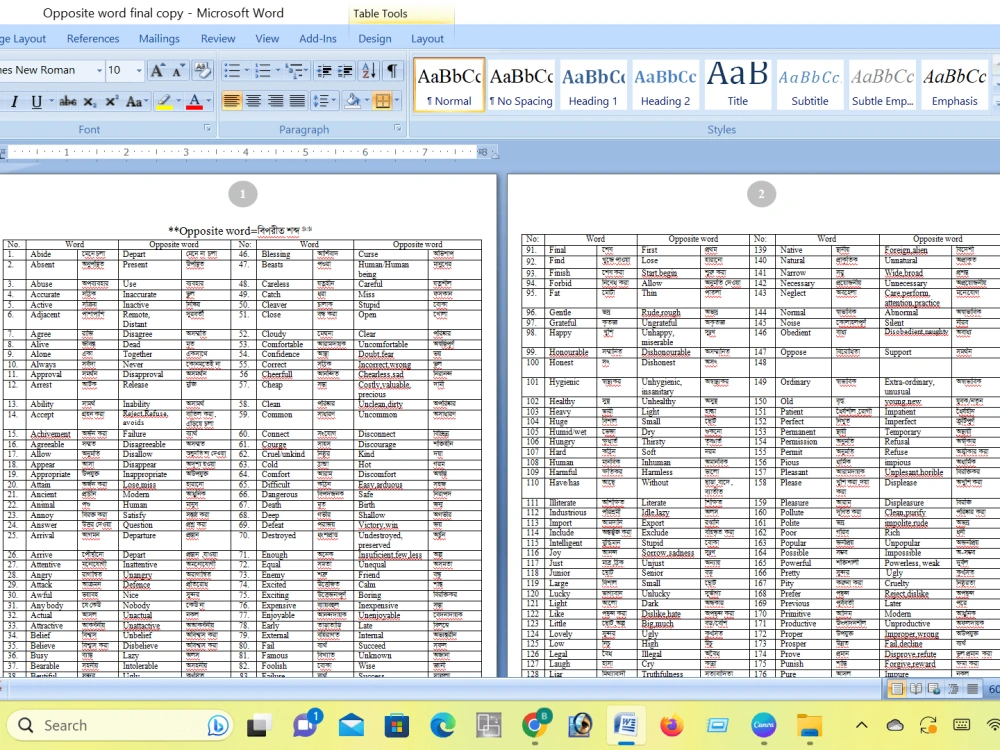Viewport: 1000px width, 750px height.
Task: Click the paint bucket shading icon
Action: [351, 101]
